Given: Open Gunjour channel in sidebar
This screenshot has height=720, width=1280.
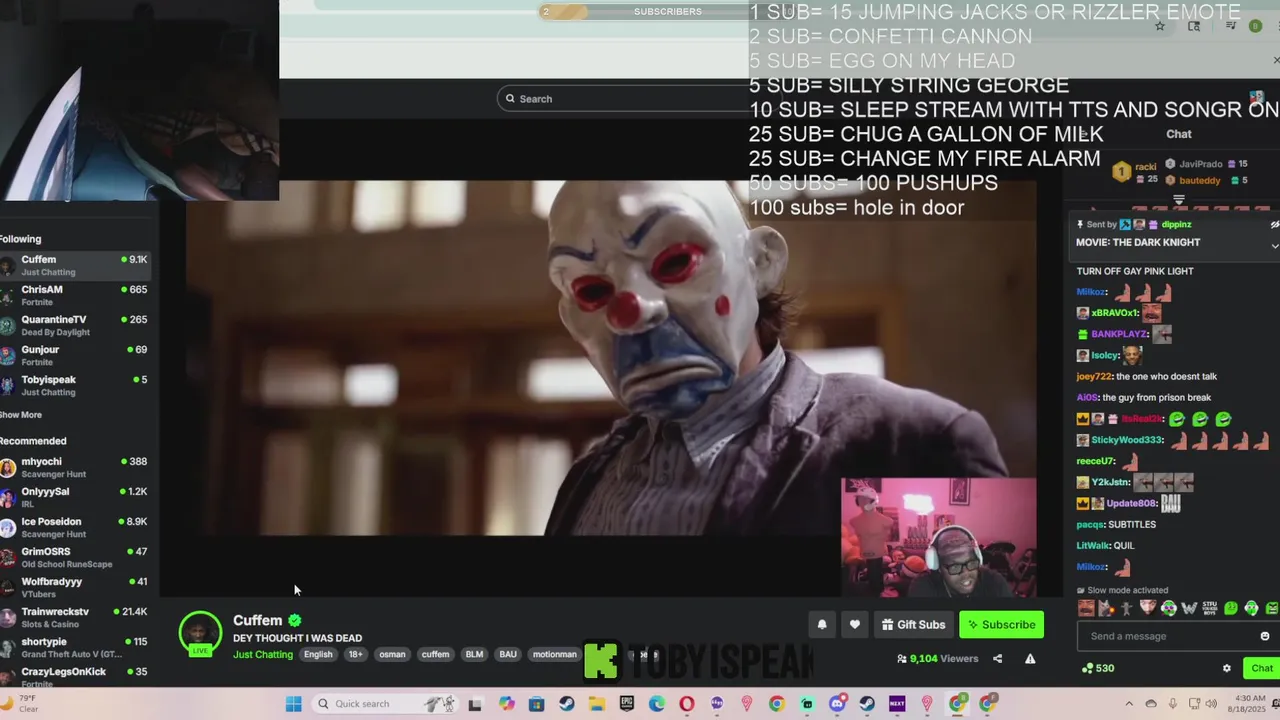Looking at the screenshot, I should 75,355.
